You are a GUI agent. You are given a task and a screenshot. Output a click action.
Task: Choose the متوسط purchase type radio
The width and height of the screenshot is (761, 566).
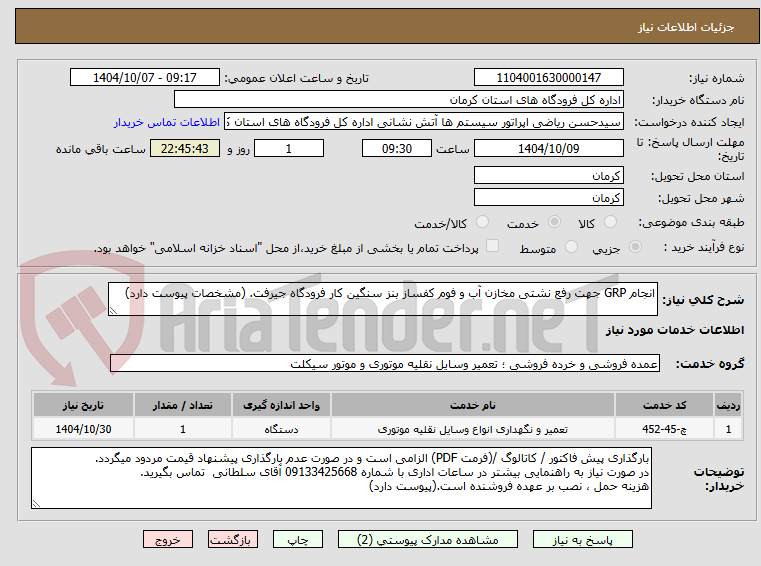pyautogui.click(x=572, y=247)
